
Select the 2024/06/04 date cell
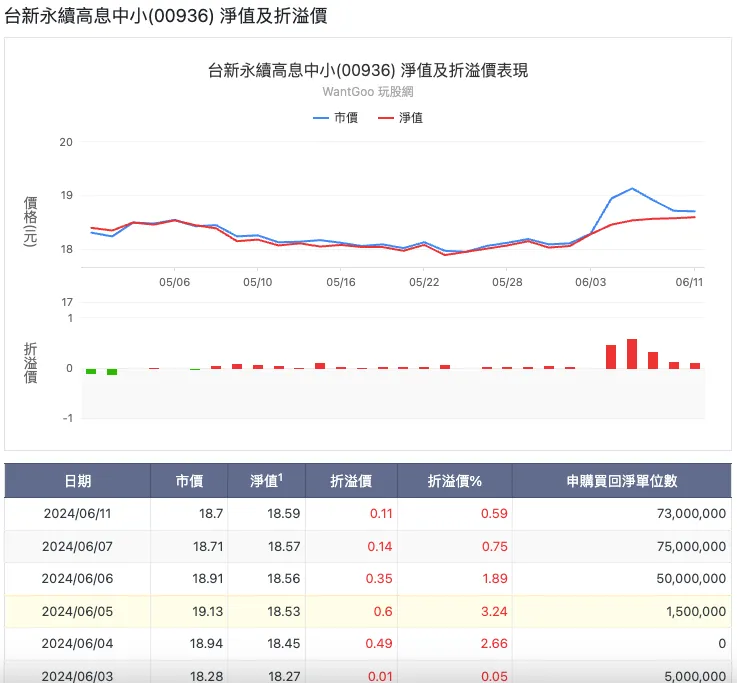(x=78, y=644)
